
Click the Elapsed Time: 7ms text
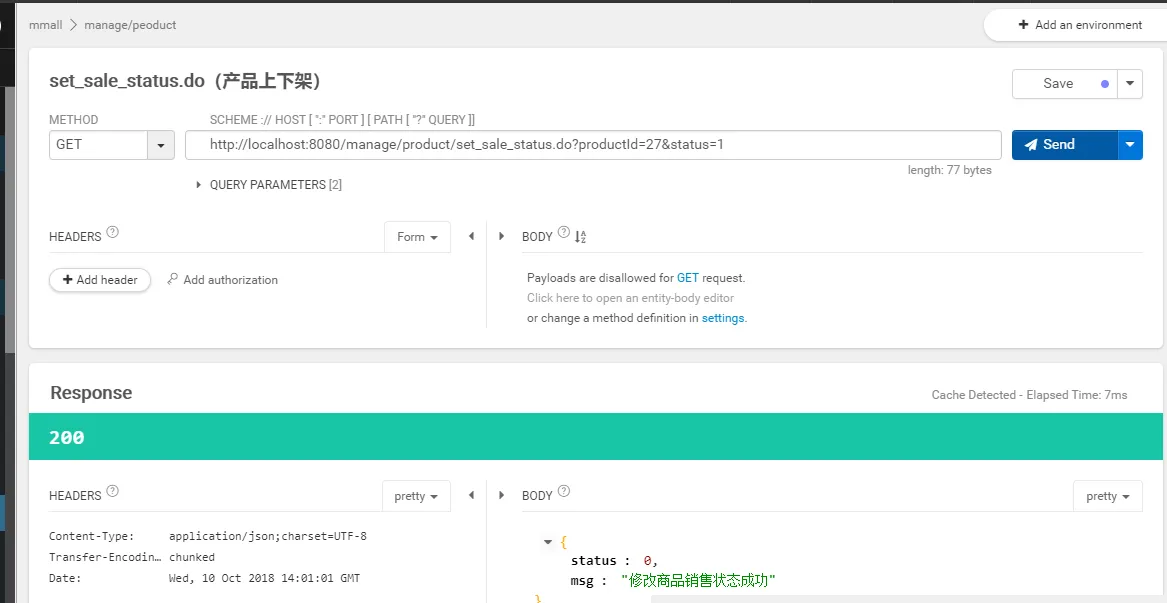pos(1077,395)
